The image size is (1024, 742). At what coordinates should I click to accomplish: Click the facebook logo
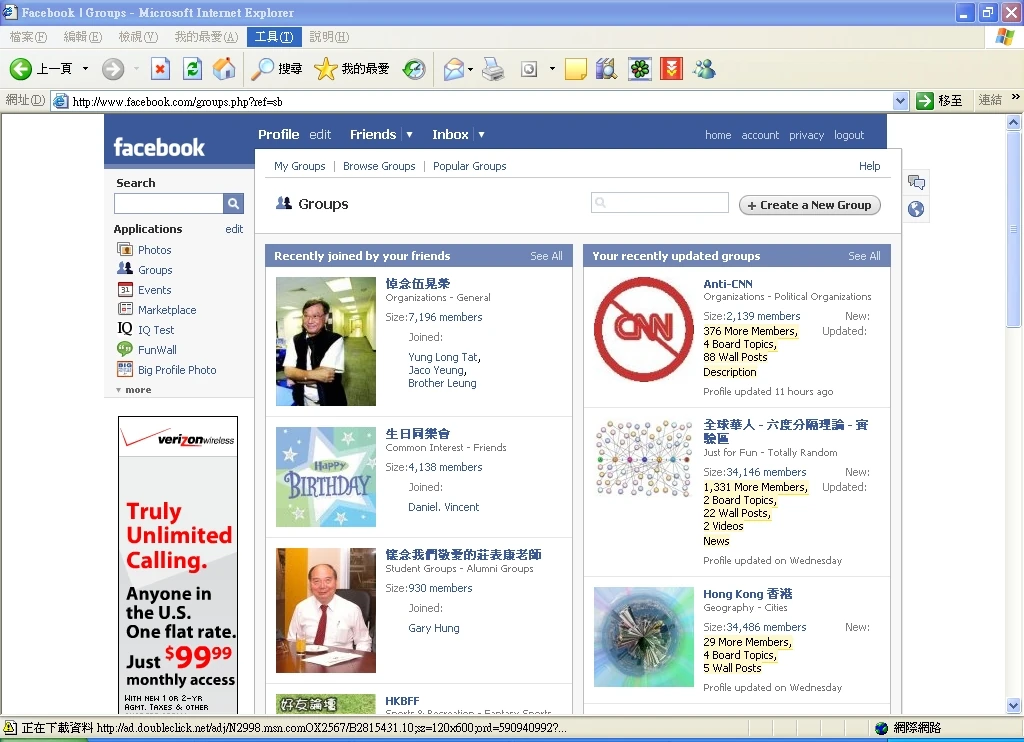(159, 148)
